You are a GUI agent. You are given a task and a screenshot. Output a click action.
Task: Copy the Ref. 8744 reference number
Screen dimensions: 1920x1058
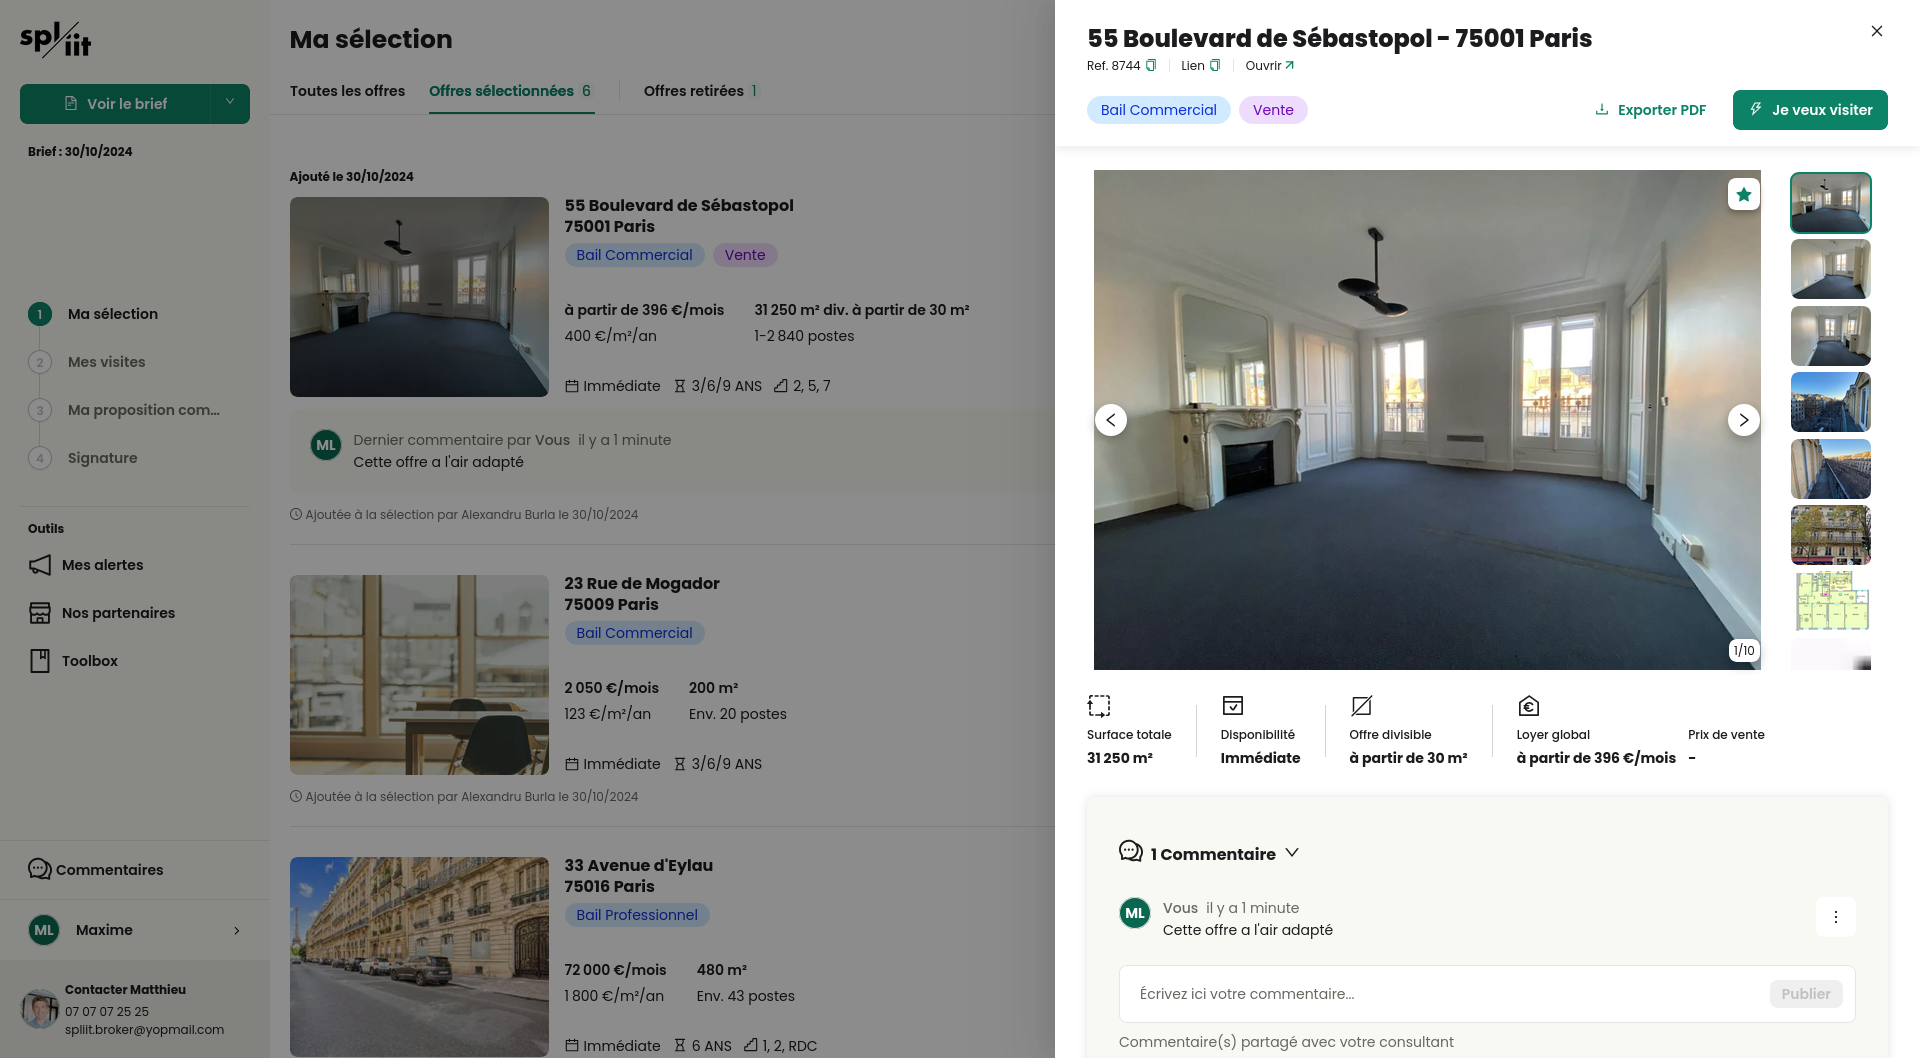coord(1151,66)
